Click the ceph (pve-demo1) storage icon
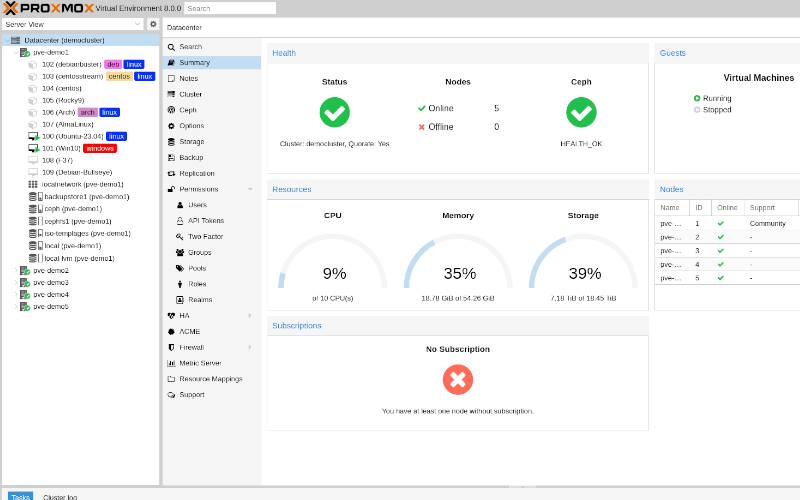 35,209
